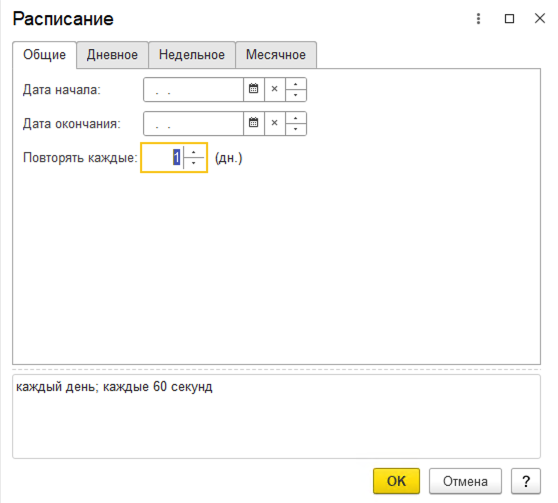
Task: Increment the Повторять каждые value
Action: (194, 152)
